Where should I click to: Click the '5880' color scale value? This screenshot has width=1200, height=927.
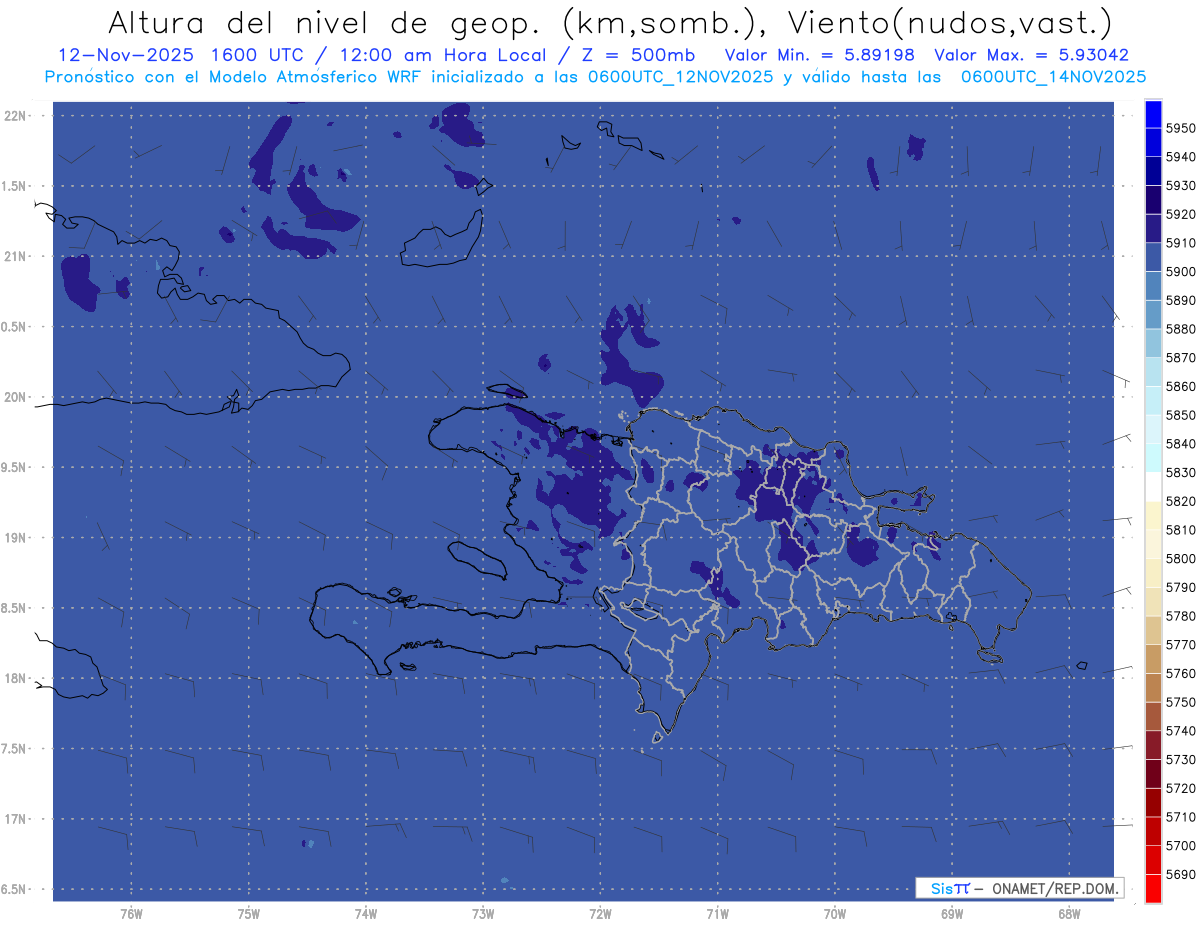point(1181,329)
